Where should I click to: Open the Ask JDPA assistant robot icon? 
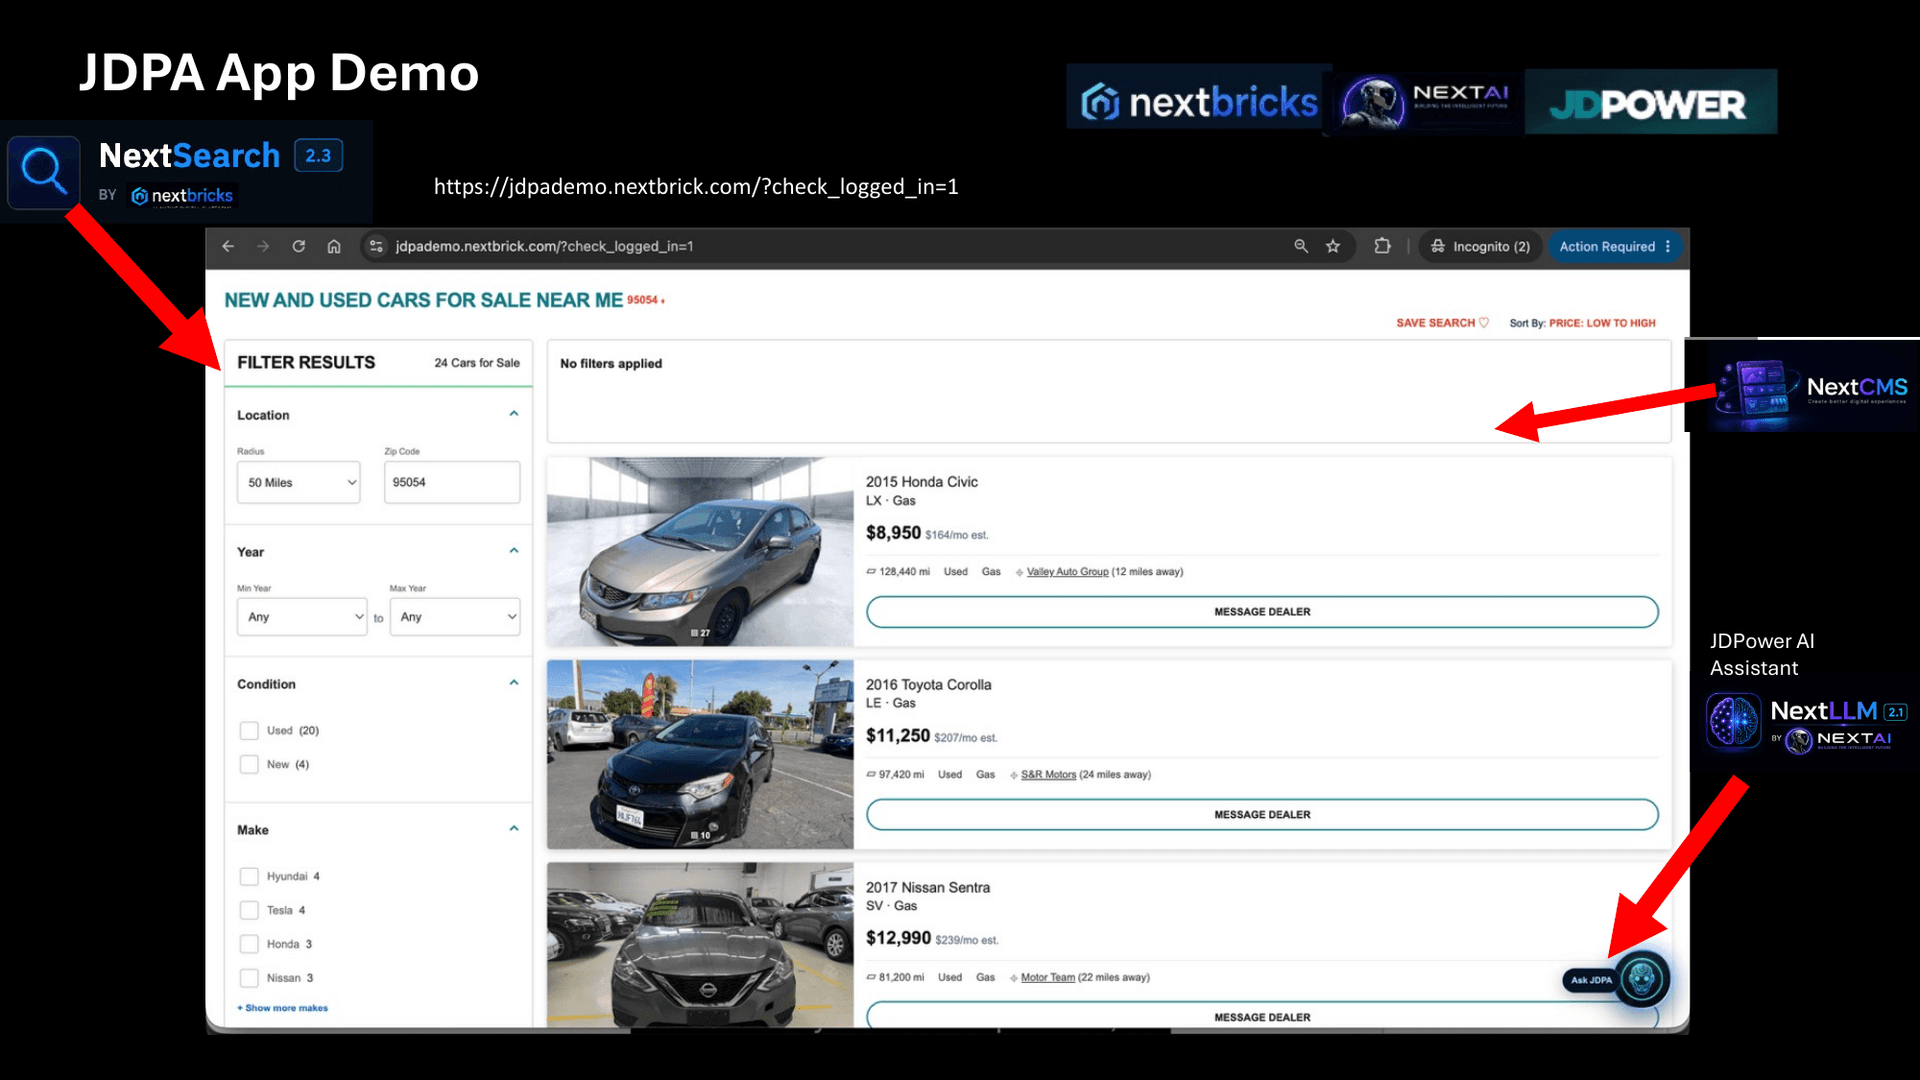click(1642, 979)
